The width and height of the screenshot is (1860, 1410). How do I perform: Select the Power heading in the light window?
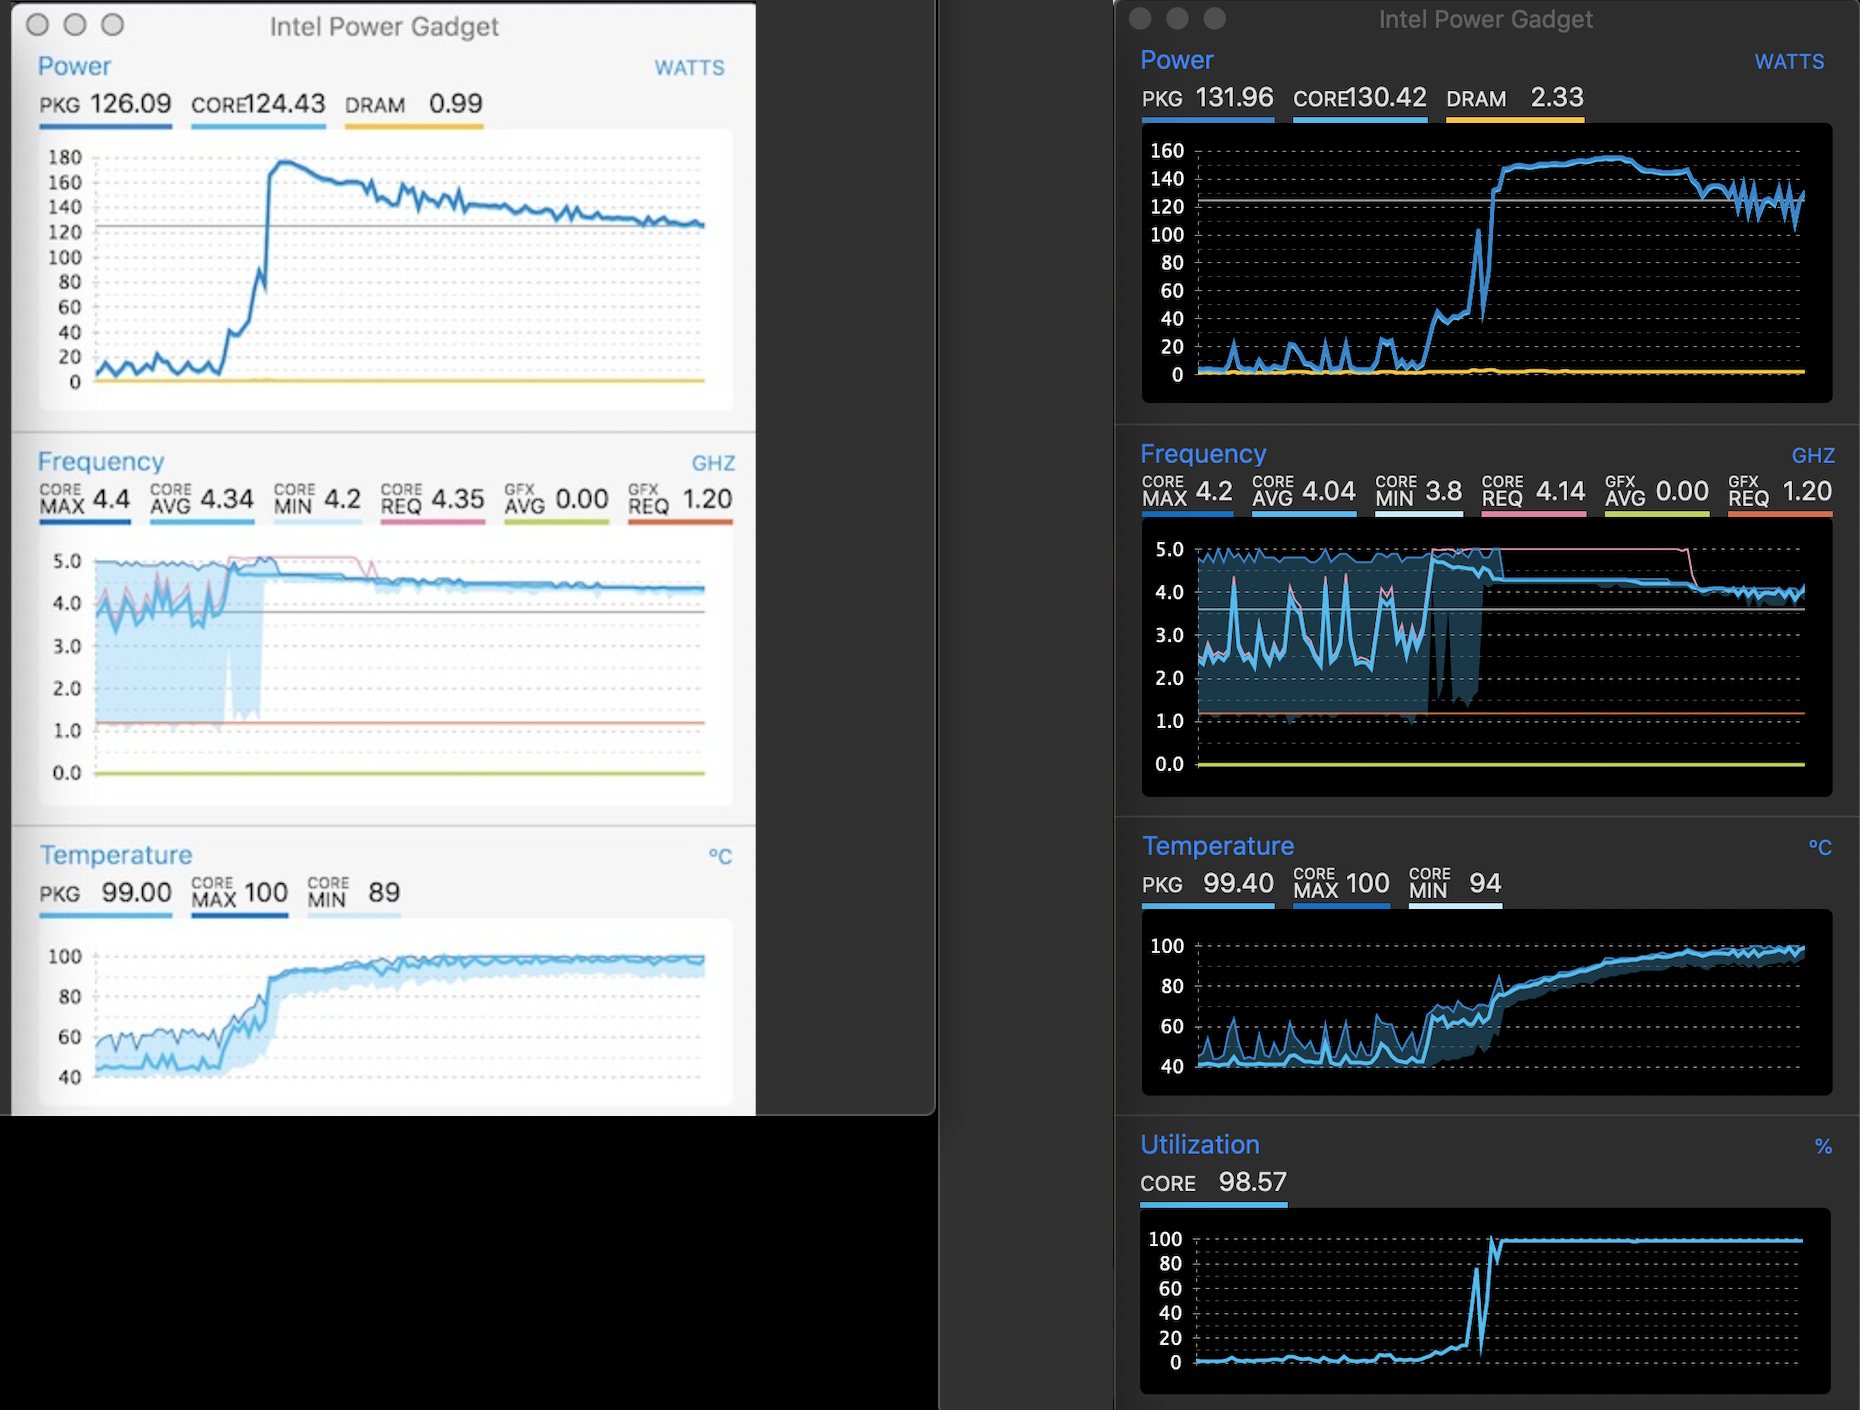click(x=74, y=66)
